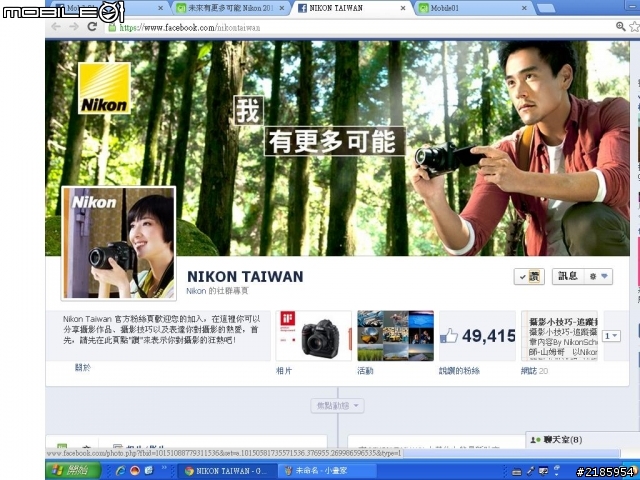
Task: Close the 未來有更多可能 Nikon tab
Action: (x=282, y=8)
